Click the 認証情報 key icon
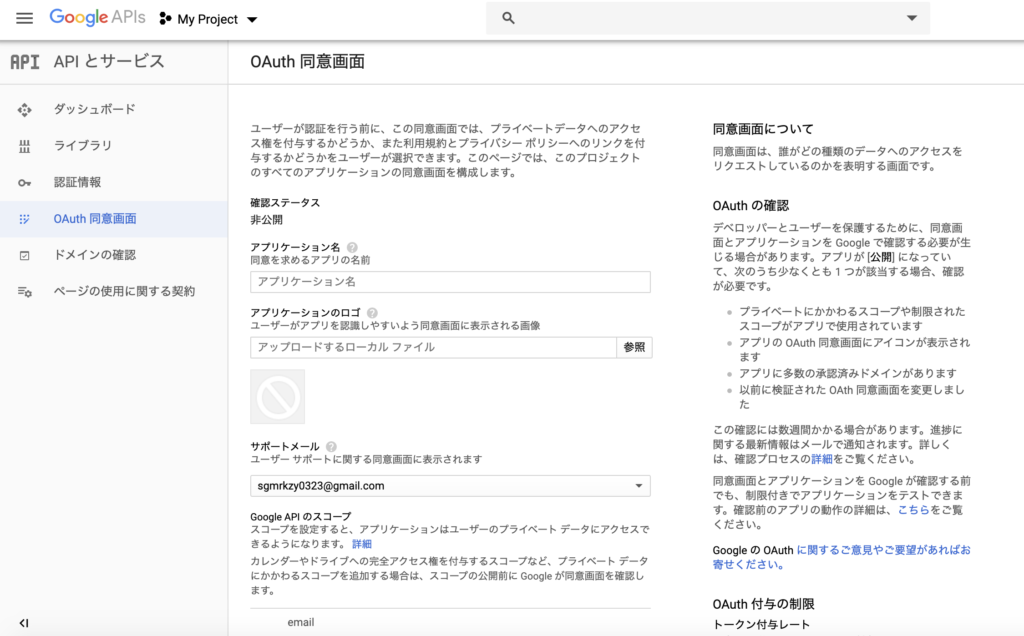This screenshot has width=1024, height=636. (x=24, y=183)
